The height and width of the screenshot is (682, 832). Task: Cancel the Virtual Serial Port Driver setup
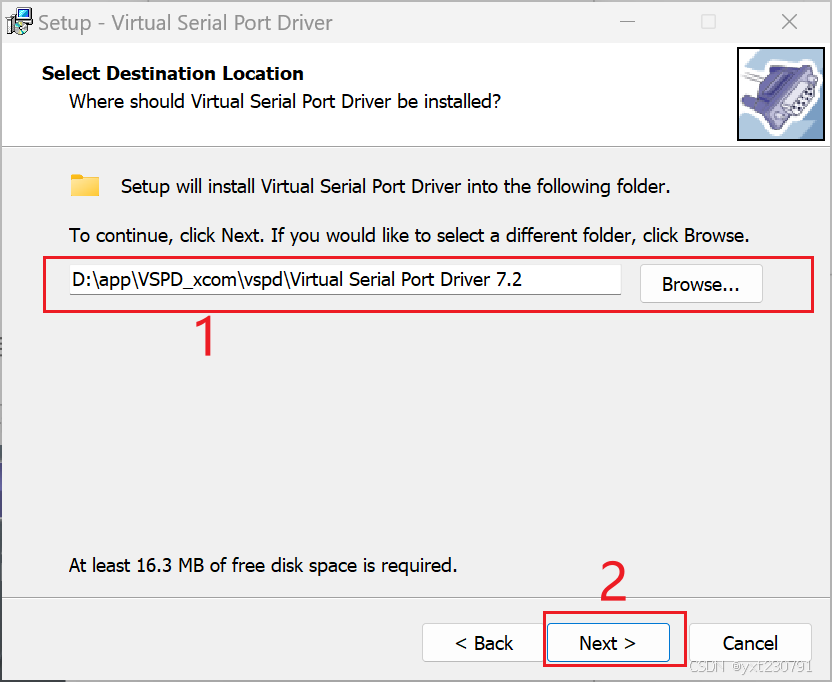[750, 643]
